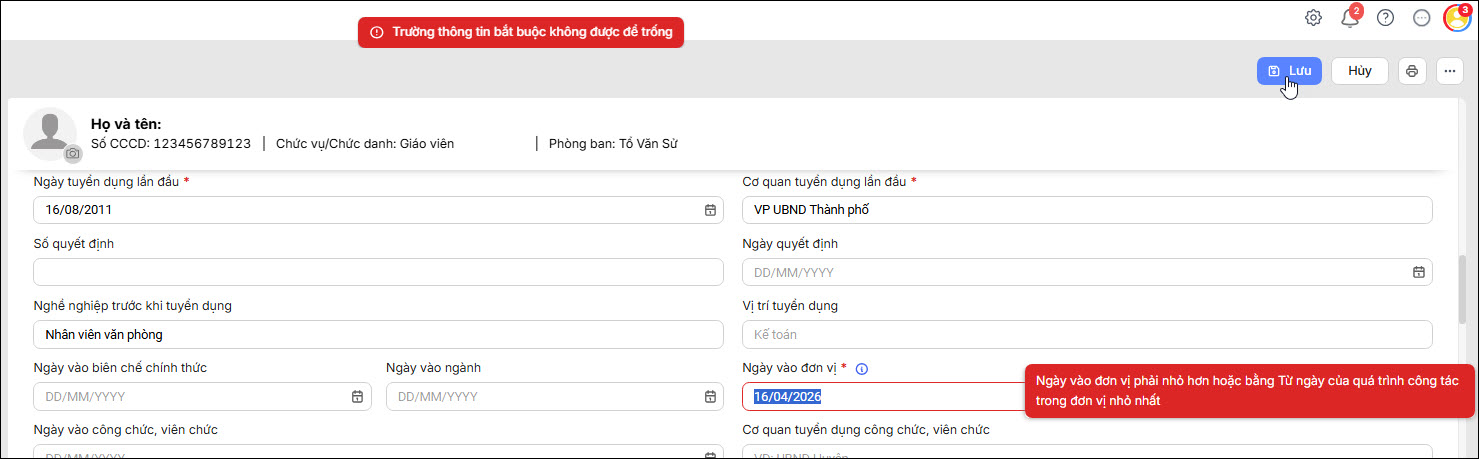Click Nghề nghiệp trước khi tuyển dụng field

378,334
